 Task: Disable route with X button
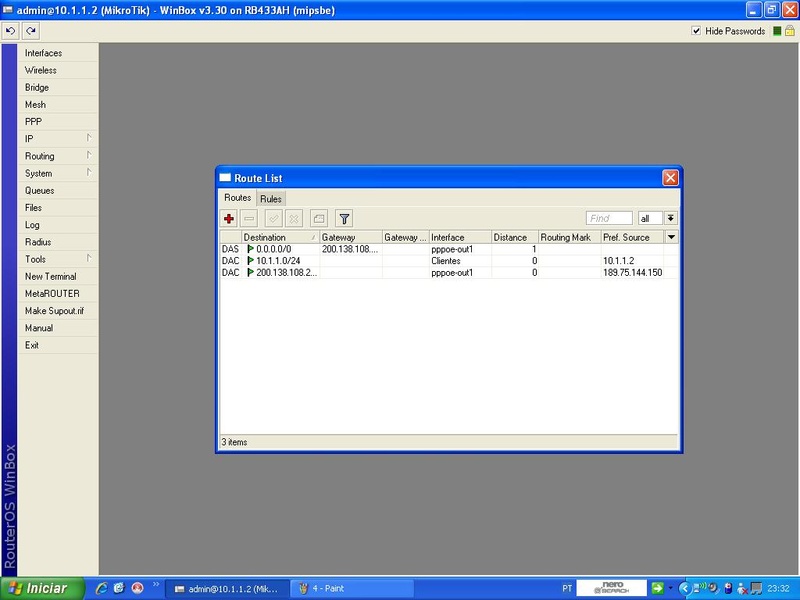coord(294,219)
